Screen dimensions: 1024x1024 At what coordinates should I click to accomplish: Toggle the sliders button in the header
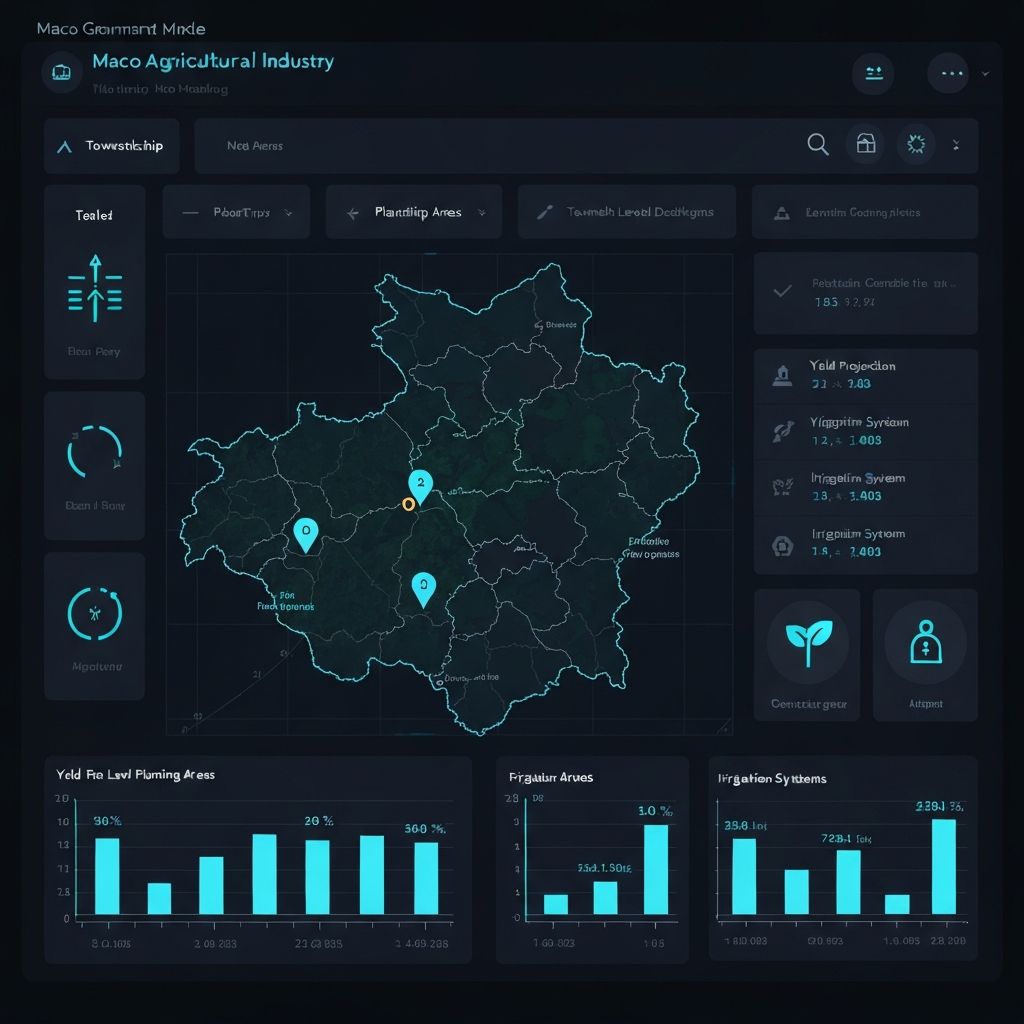[x=873, y=72]
